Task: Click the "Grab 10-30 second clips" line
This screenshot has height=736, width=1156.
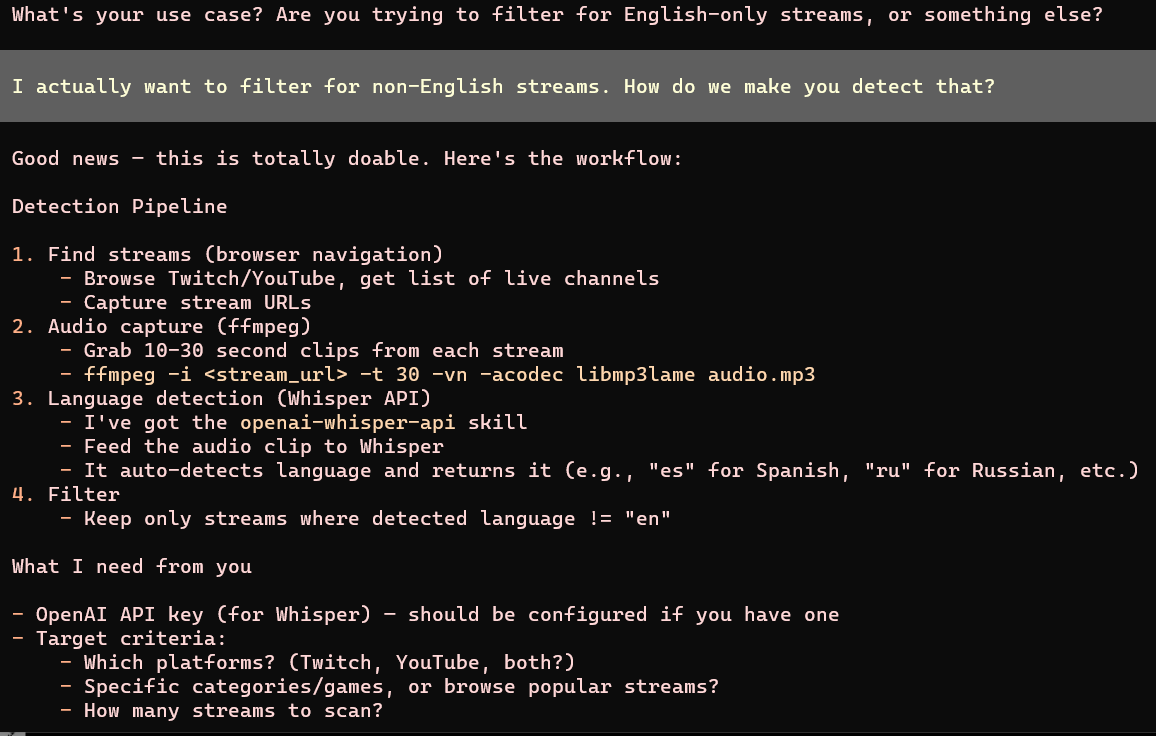Action: [323, 351]
